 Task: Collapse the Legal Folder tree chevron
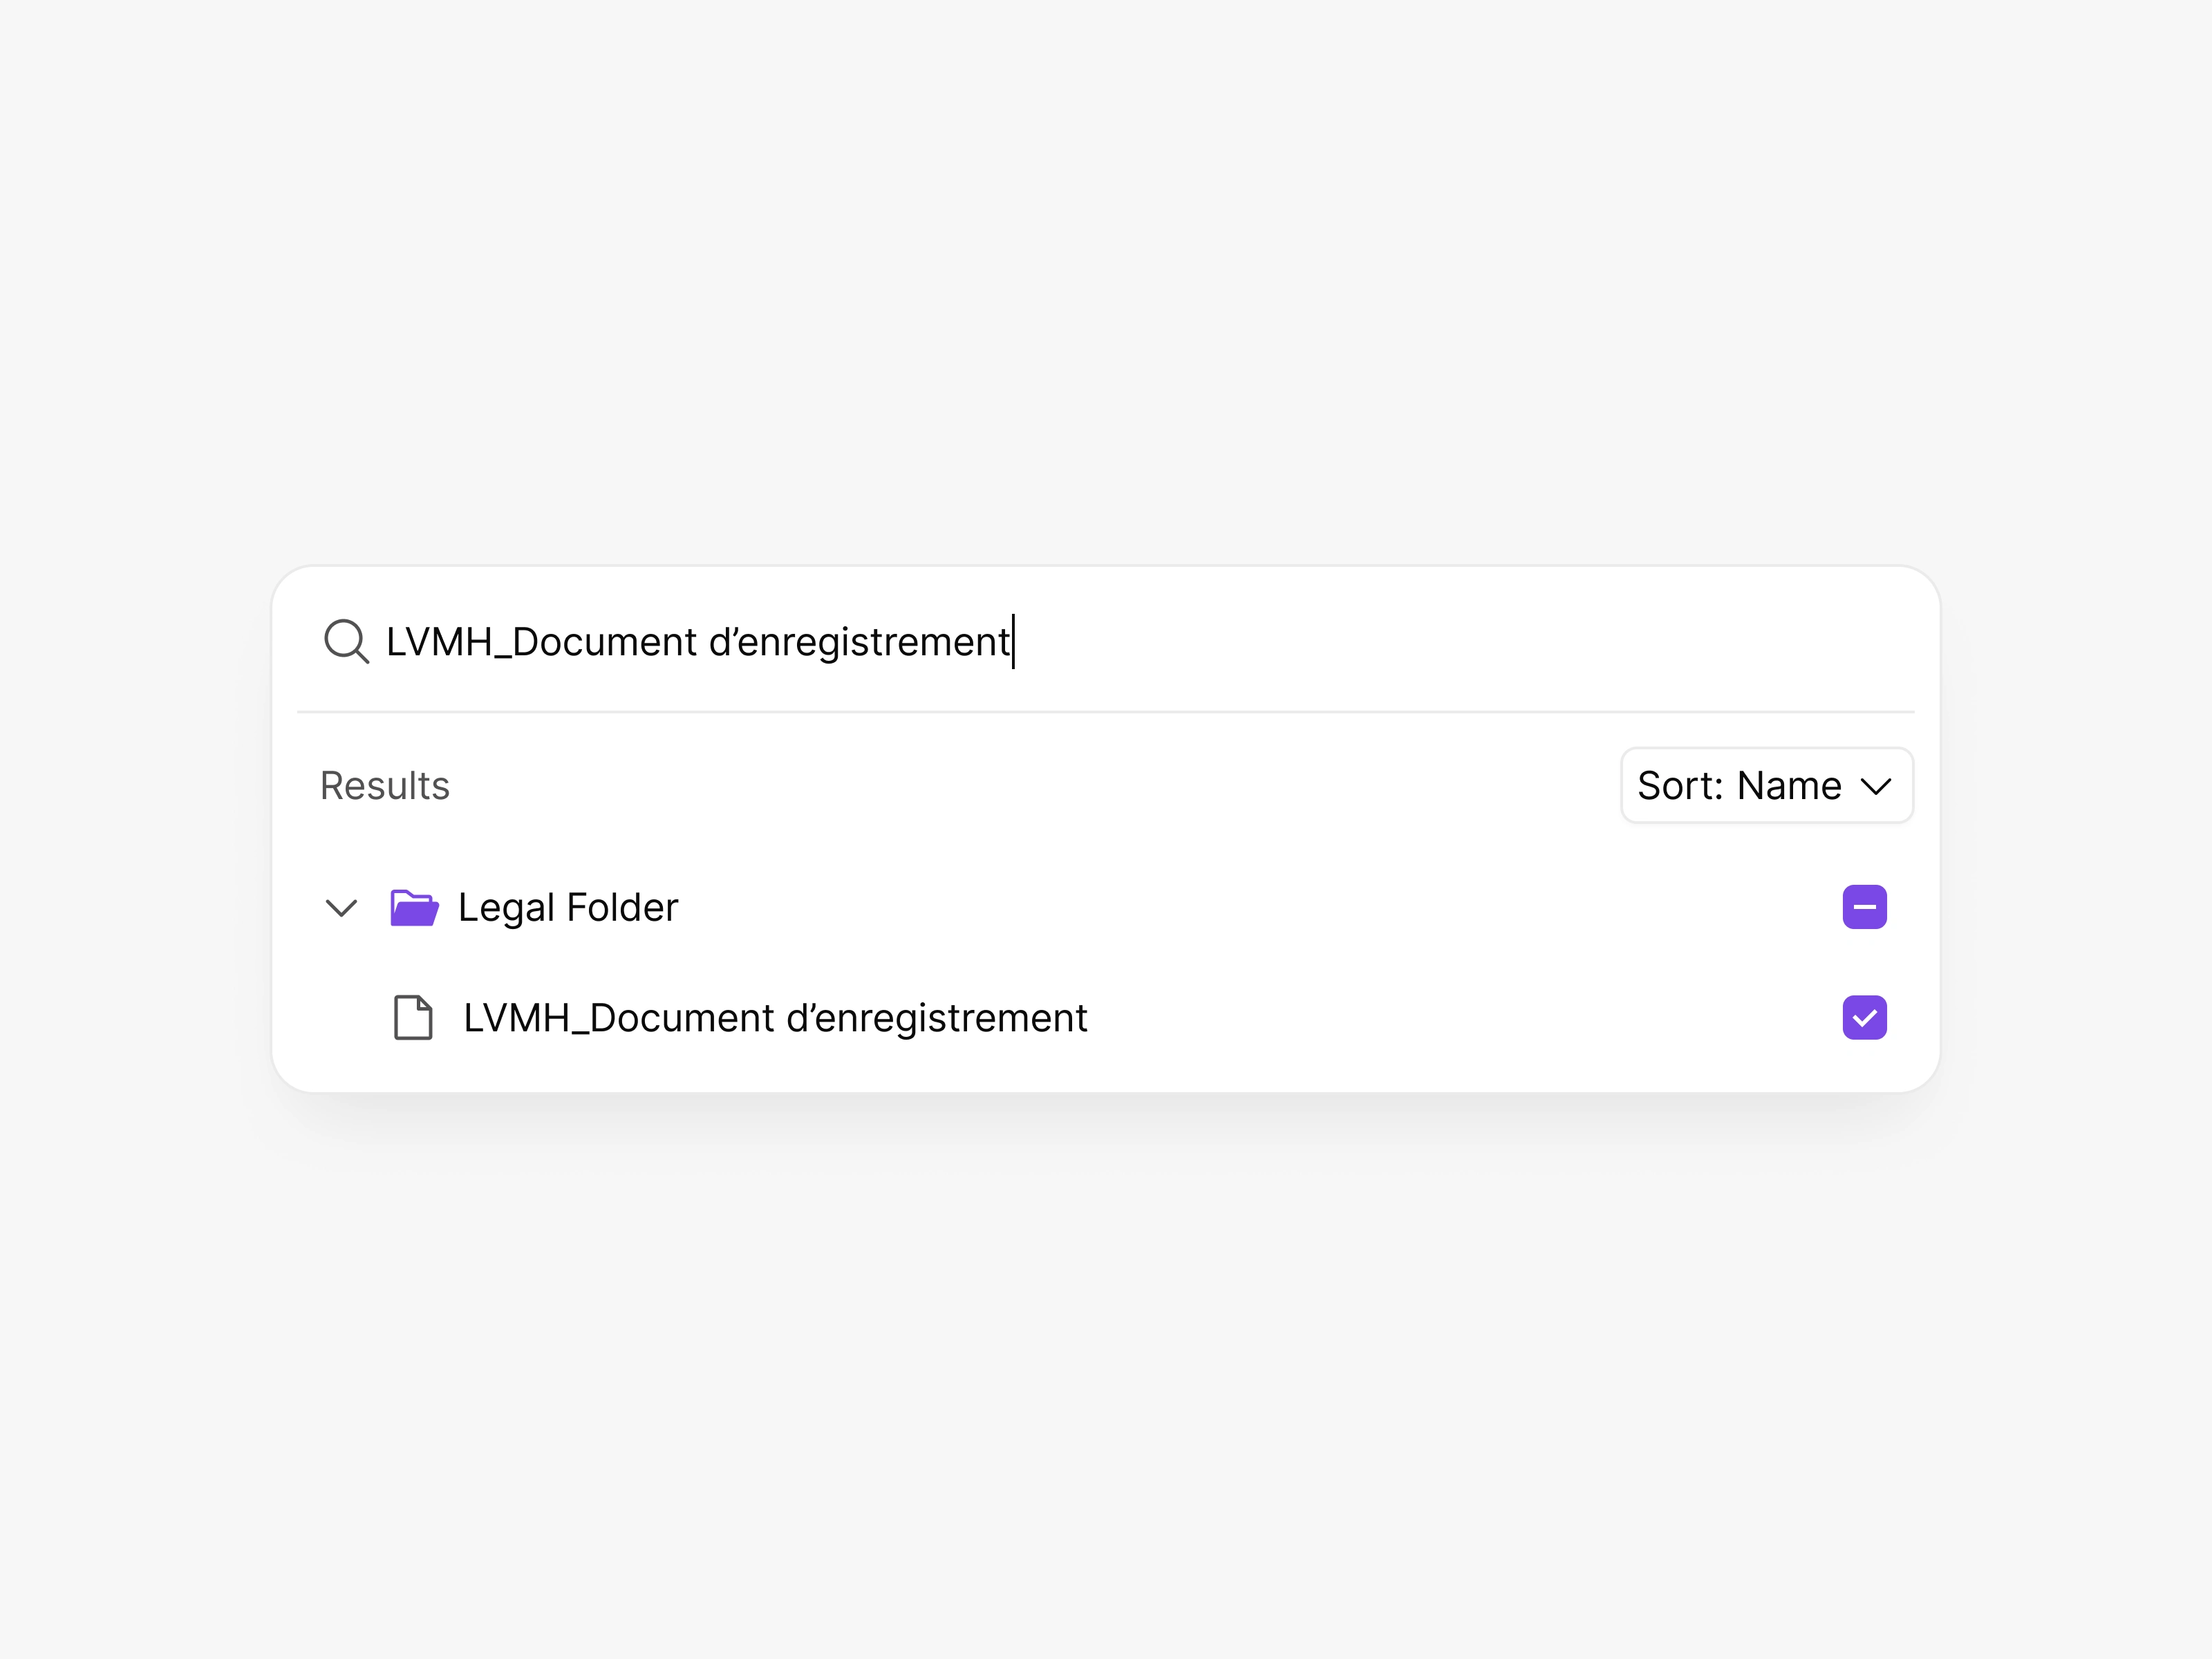pyautogui.click(x=342, y=908)
